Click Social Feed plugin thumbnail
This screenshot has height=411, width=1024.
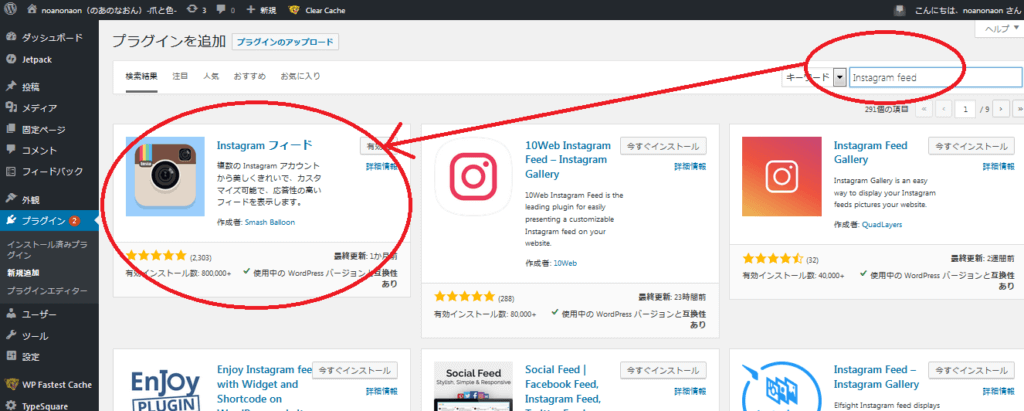coord(473,386)
